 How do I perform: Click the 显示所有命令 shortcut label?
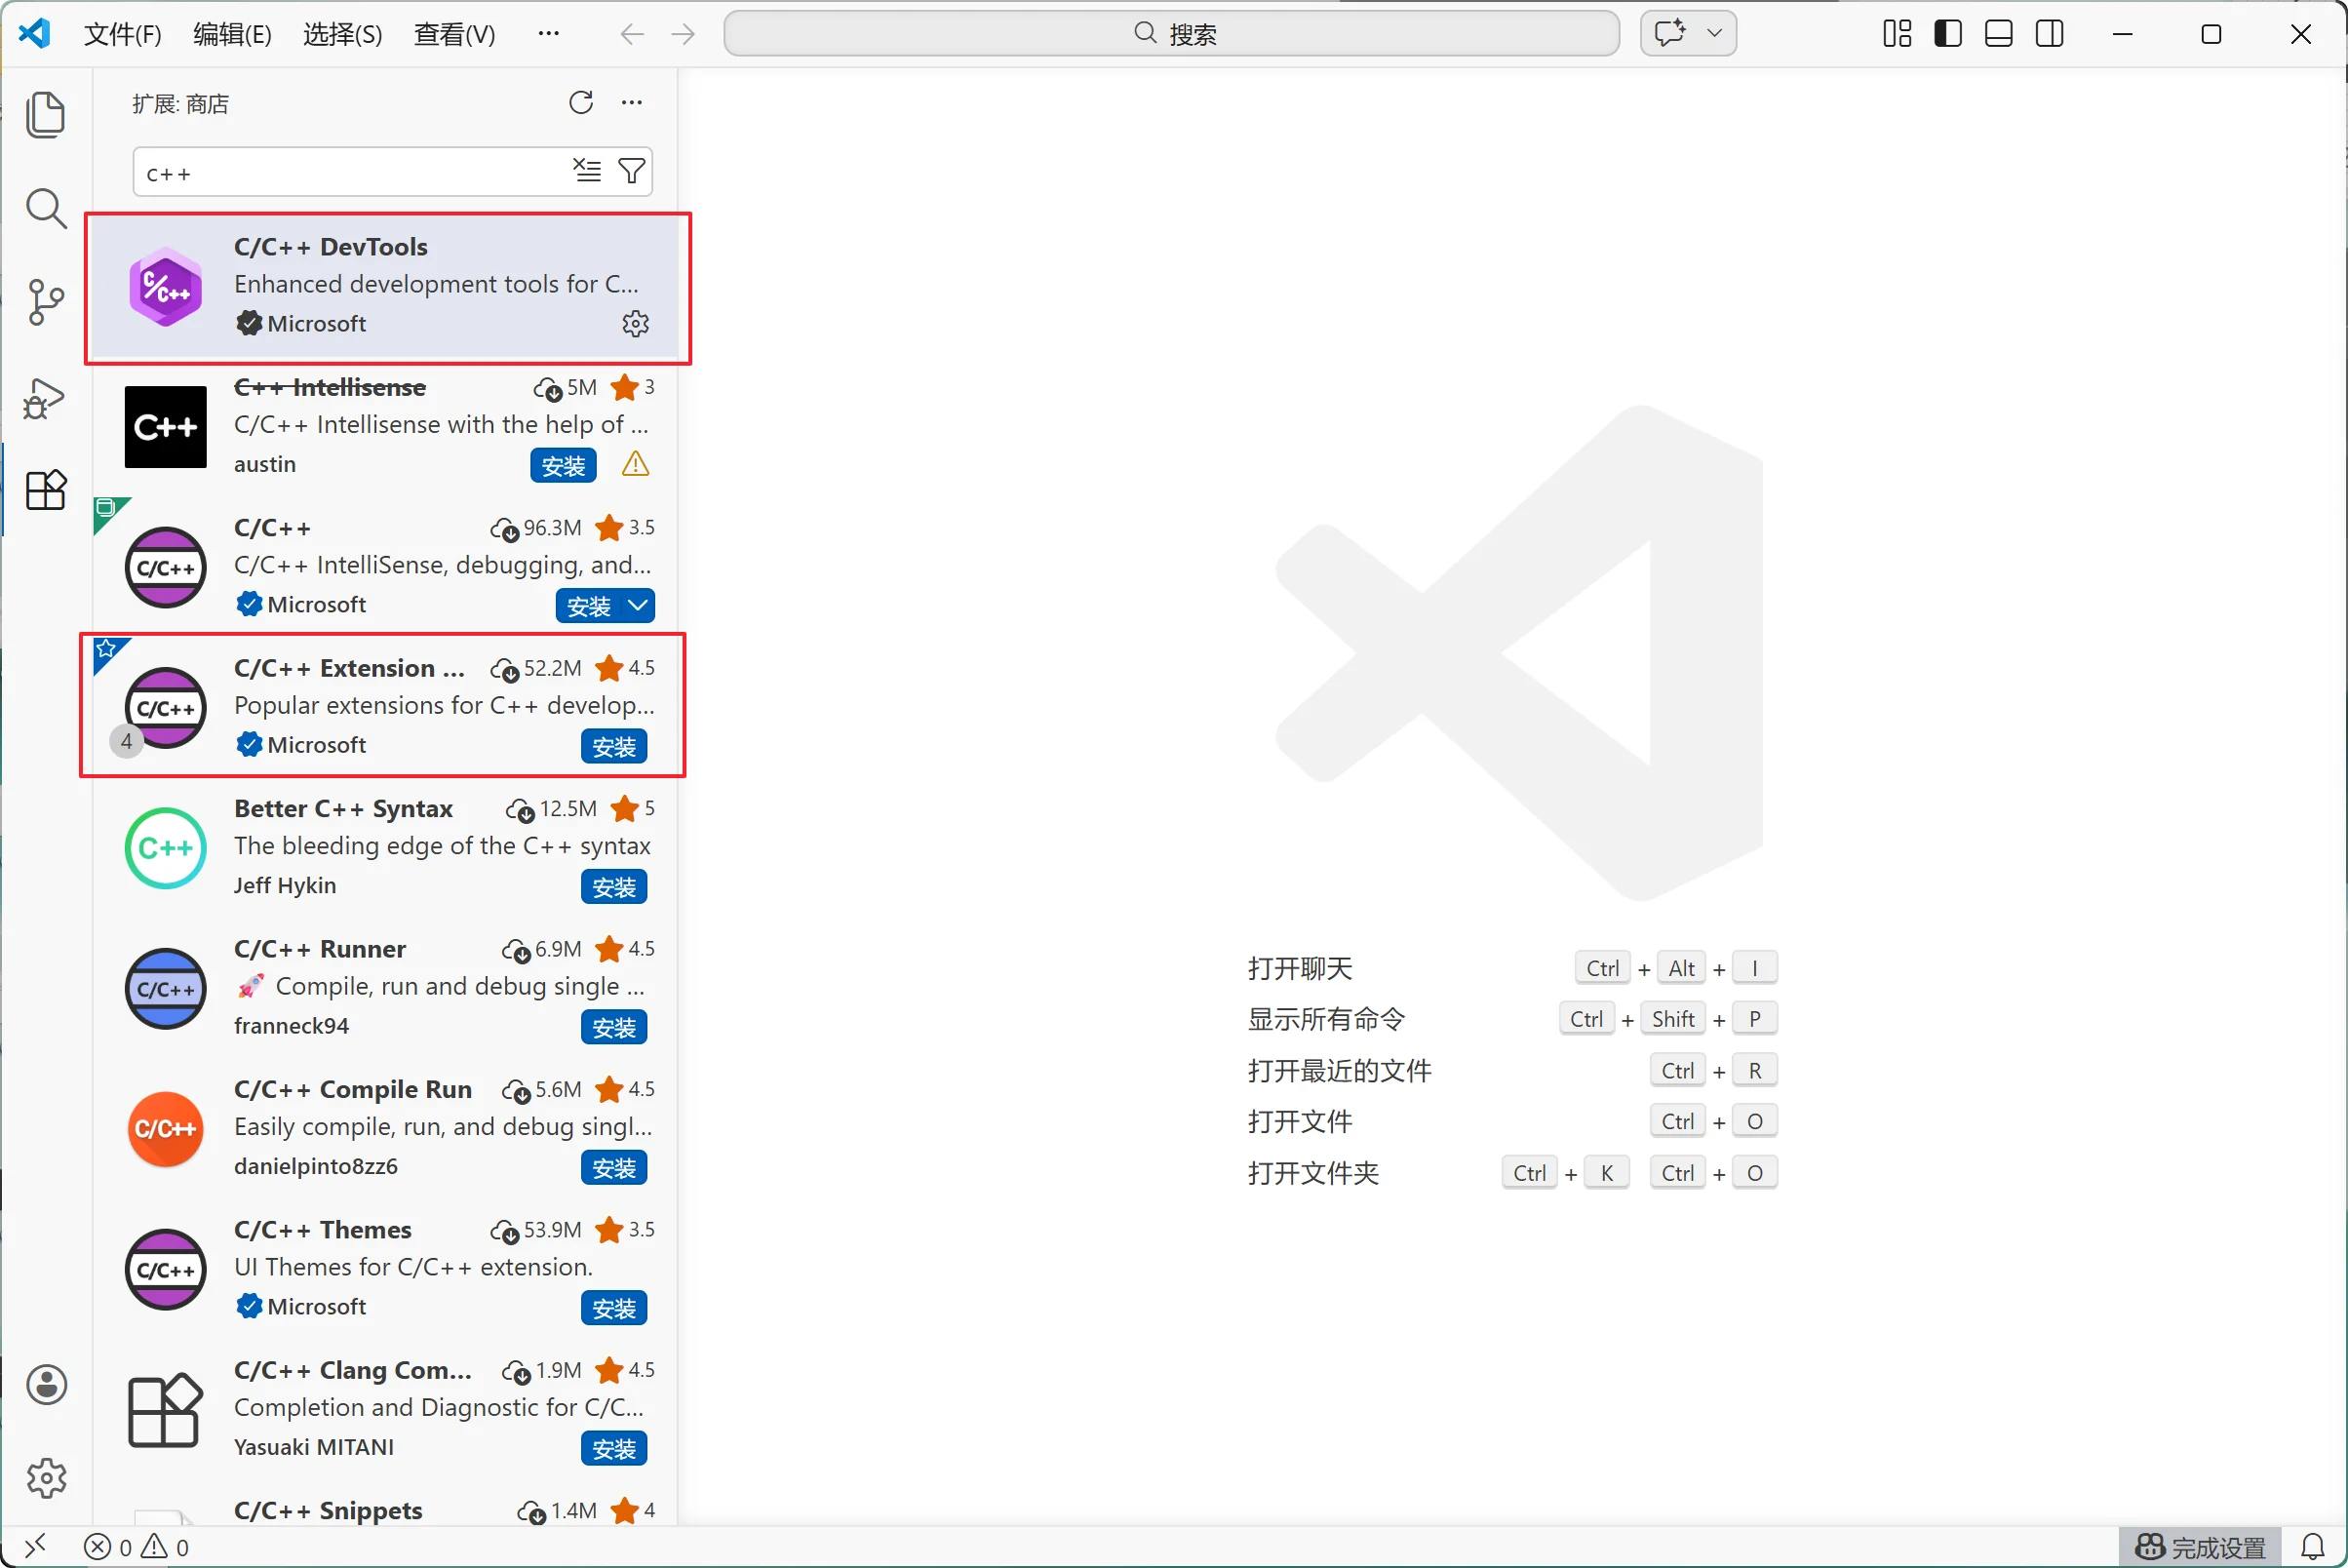coord(1327,1019)
